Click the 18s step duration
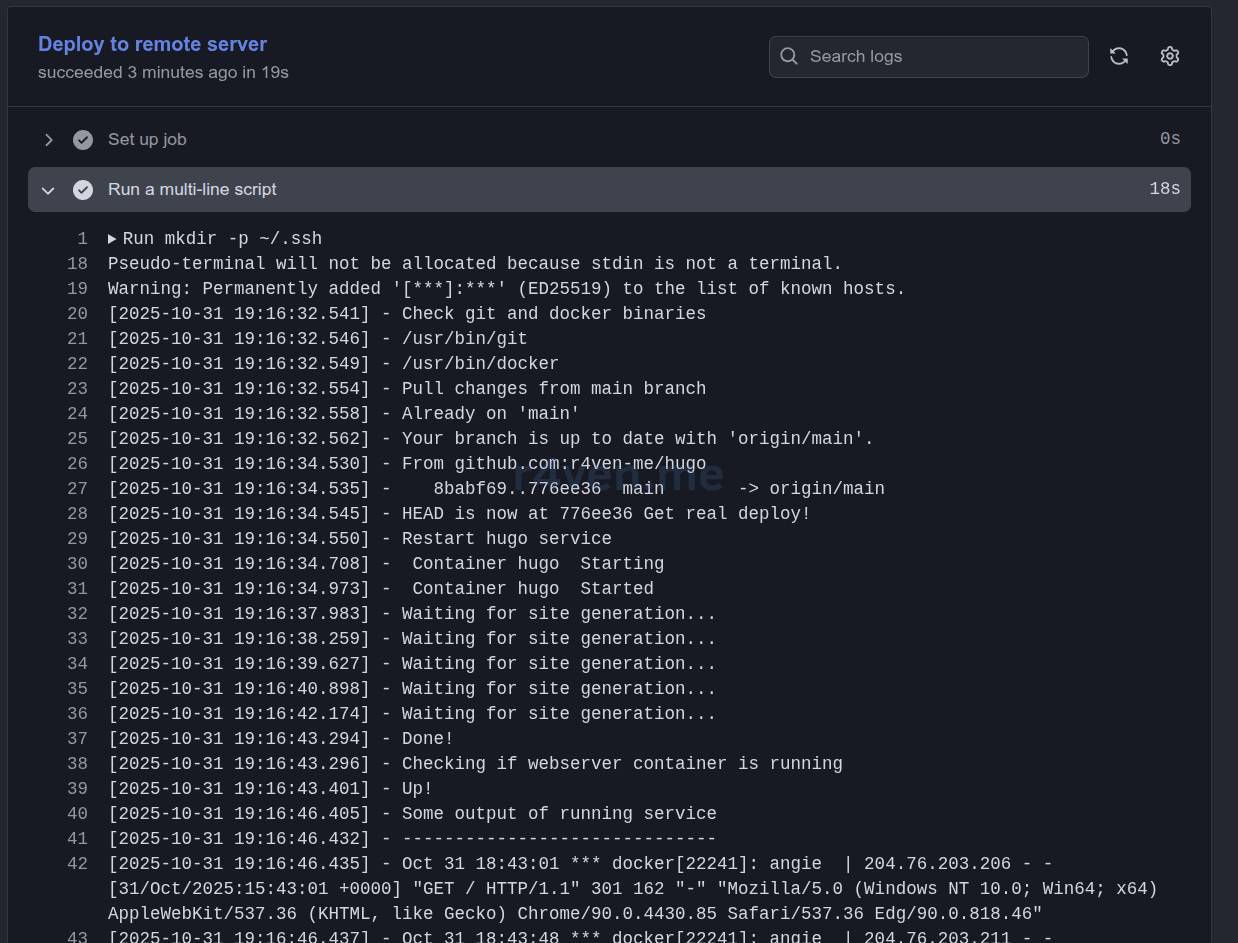The image size is (1238, 943). 1164,189
